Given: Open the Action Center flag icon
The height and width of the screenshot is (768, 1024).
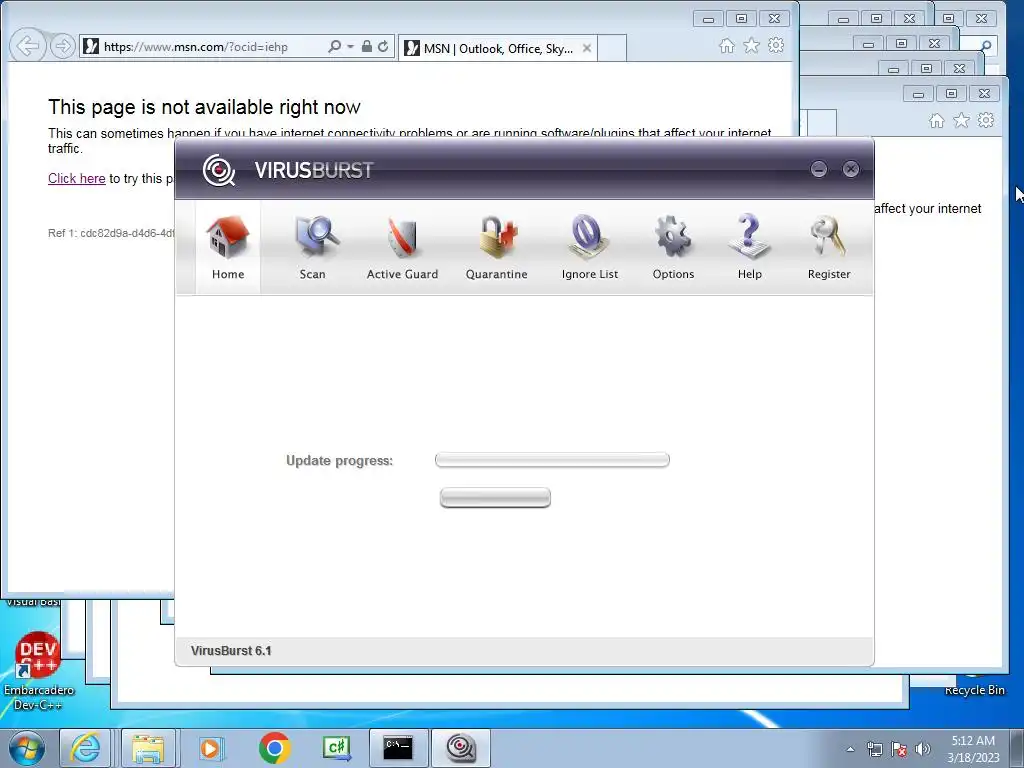Looking at the screenshot, I should (899, 749).
